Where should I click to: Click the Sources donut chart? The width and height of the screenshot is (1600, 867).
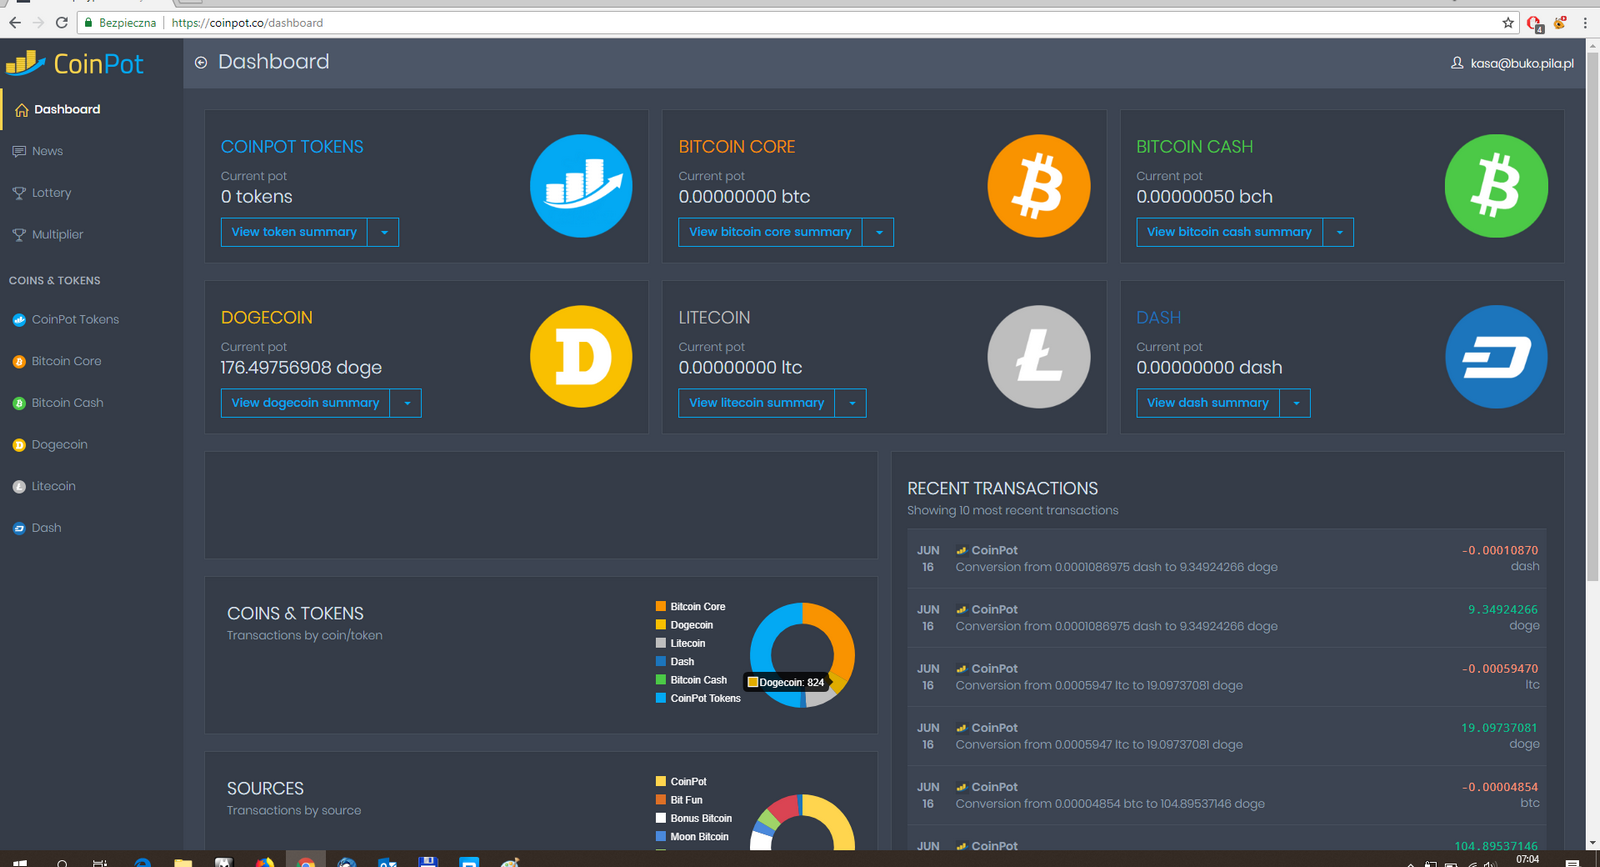[802, 823]
